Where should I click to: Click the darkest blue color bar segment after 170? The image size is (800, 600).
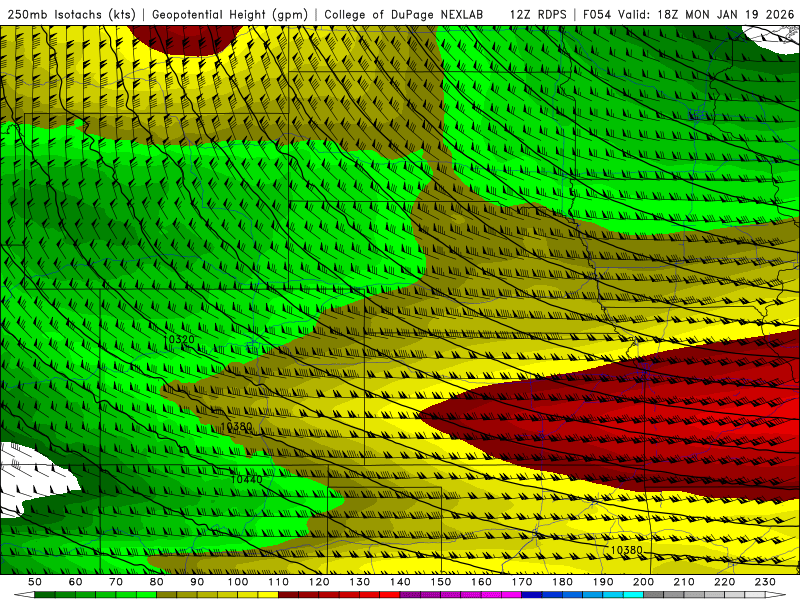[532, 595]
